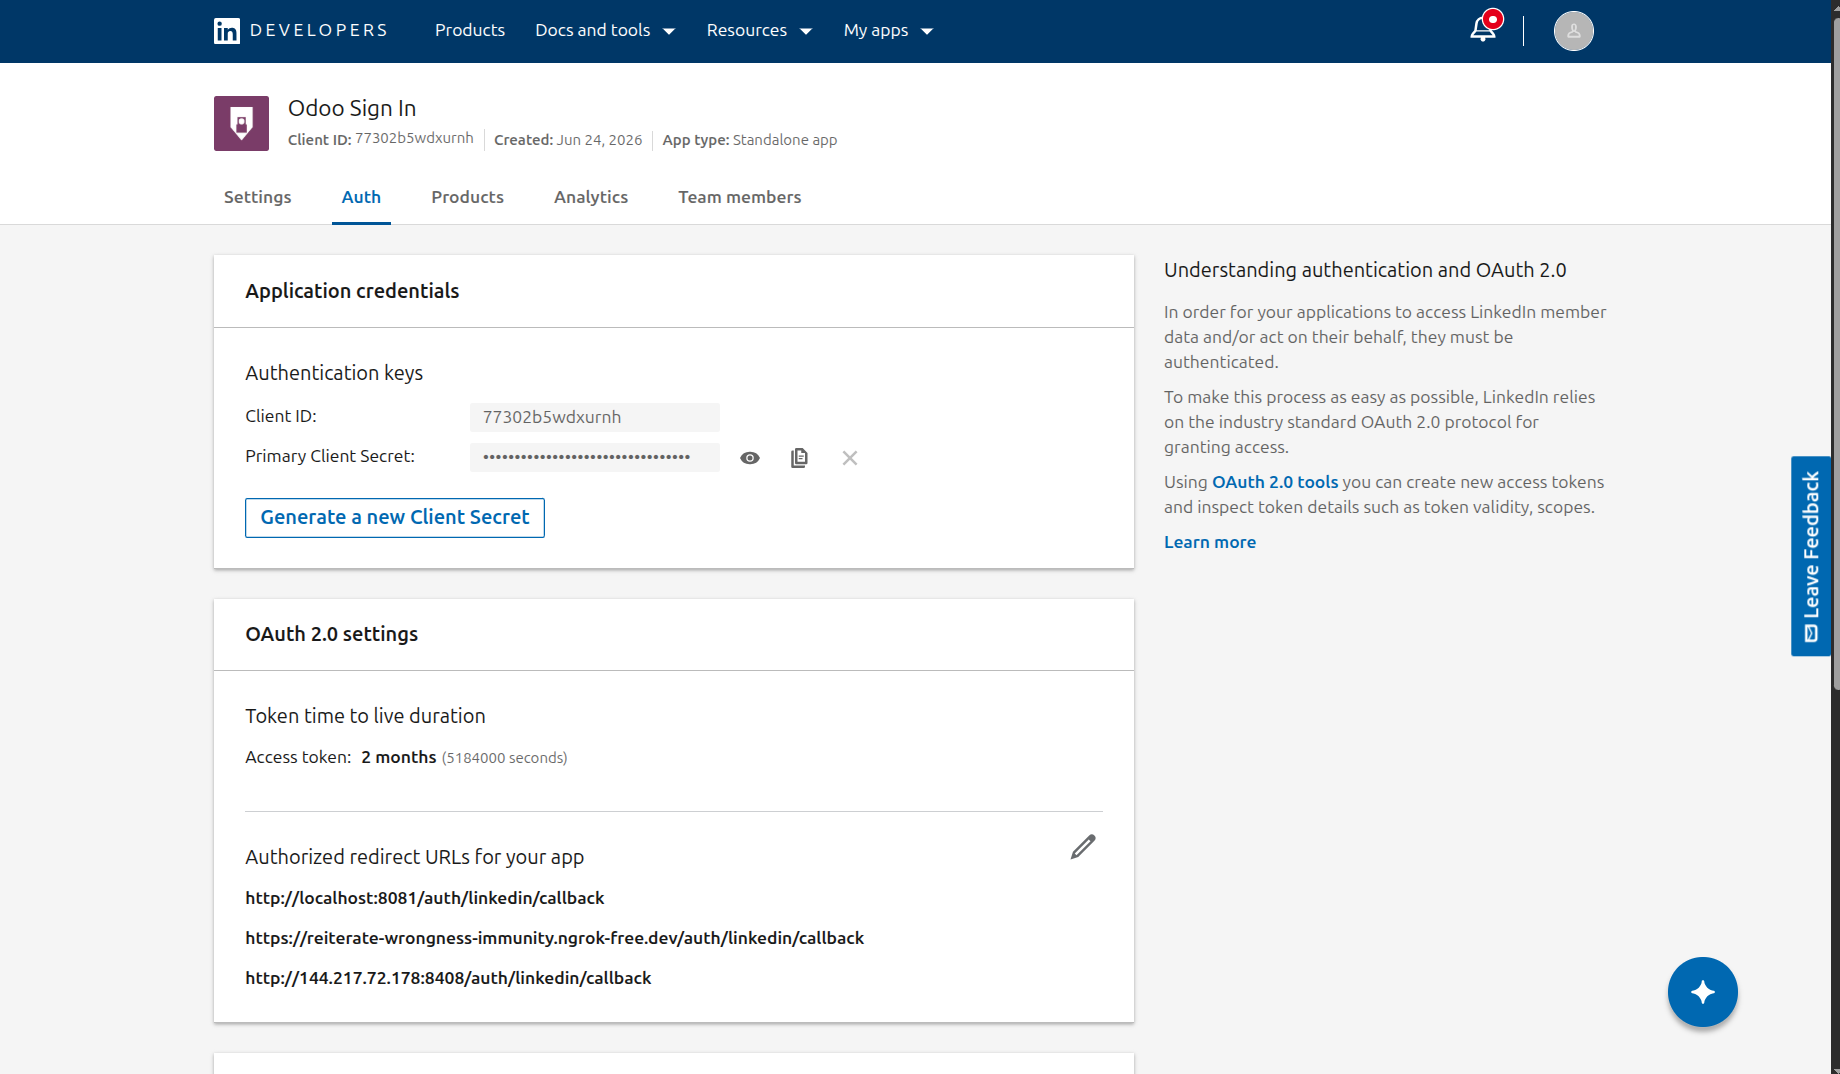Click the App type Standalone app text
The width and height of the screenshot is (1840, 1074).
(750, 140)
